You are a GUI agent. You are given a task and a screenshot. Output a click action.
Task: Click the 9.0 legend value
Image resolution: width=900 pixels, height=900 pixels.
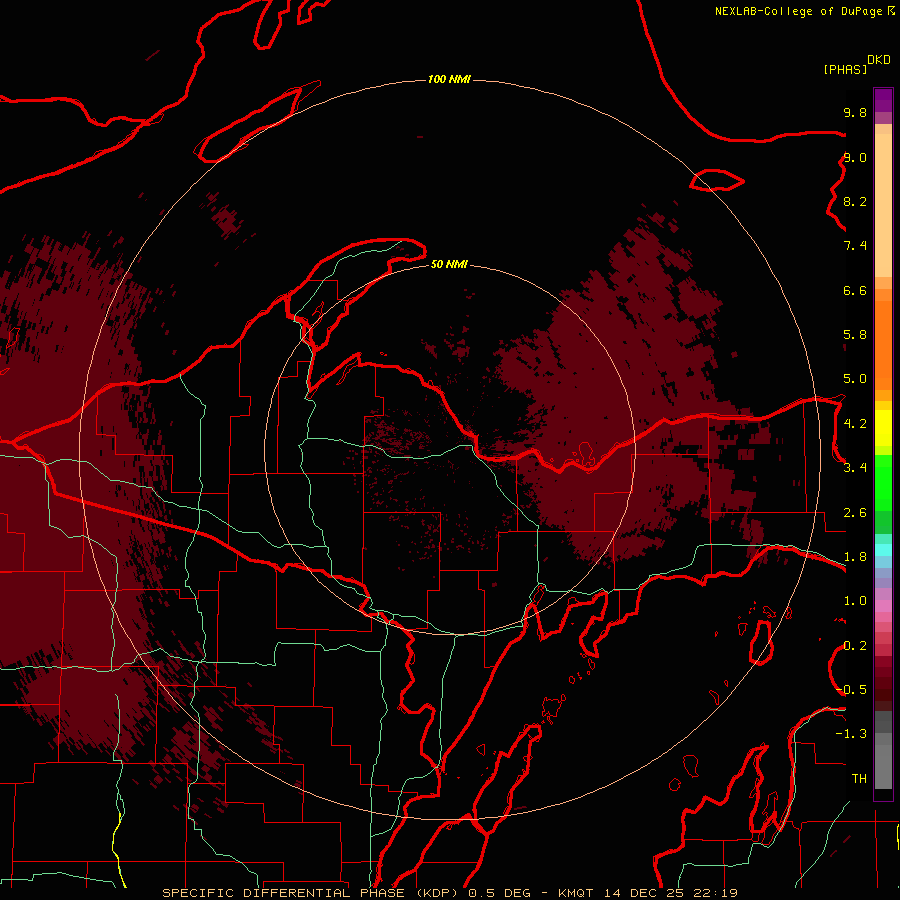[x=855, y=157]
